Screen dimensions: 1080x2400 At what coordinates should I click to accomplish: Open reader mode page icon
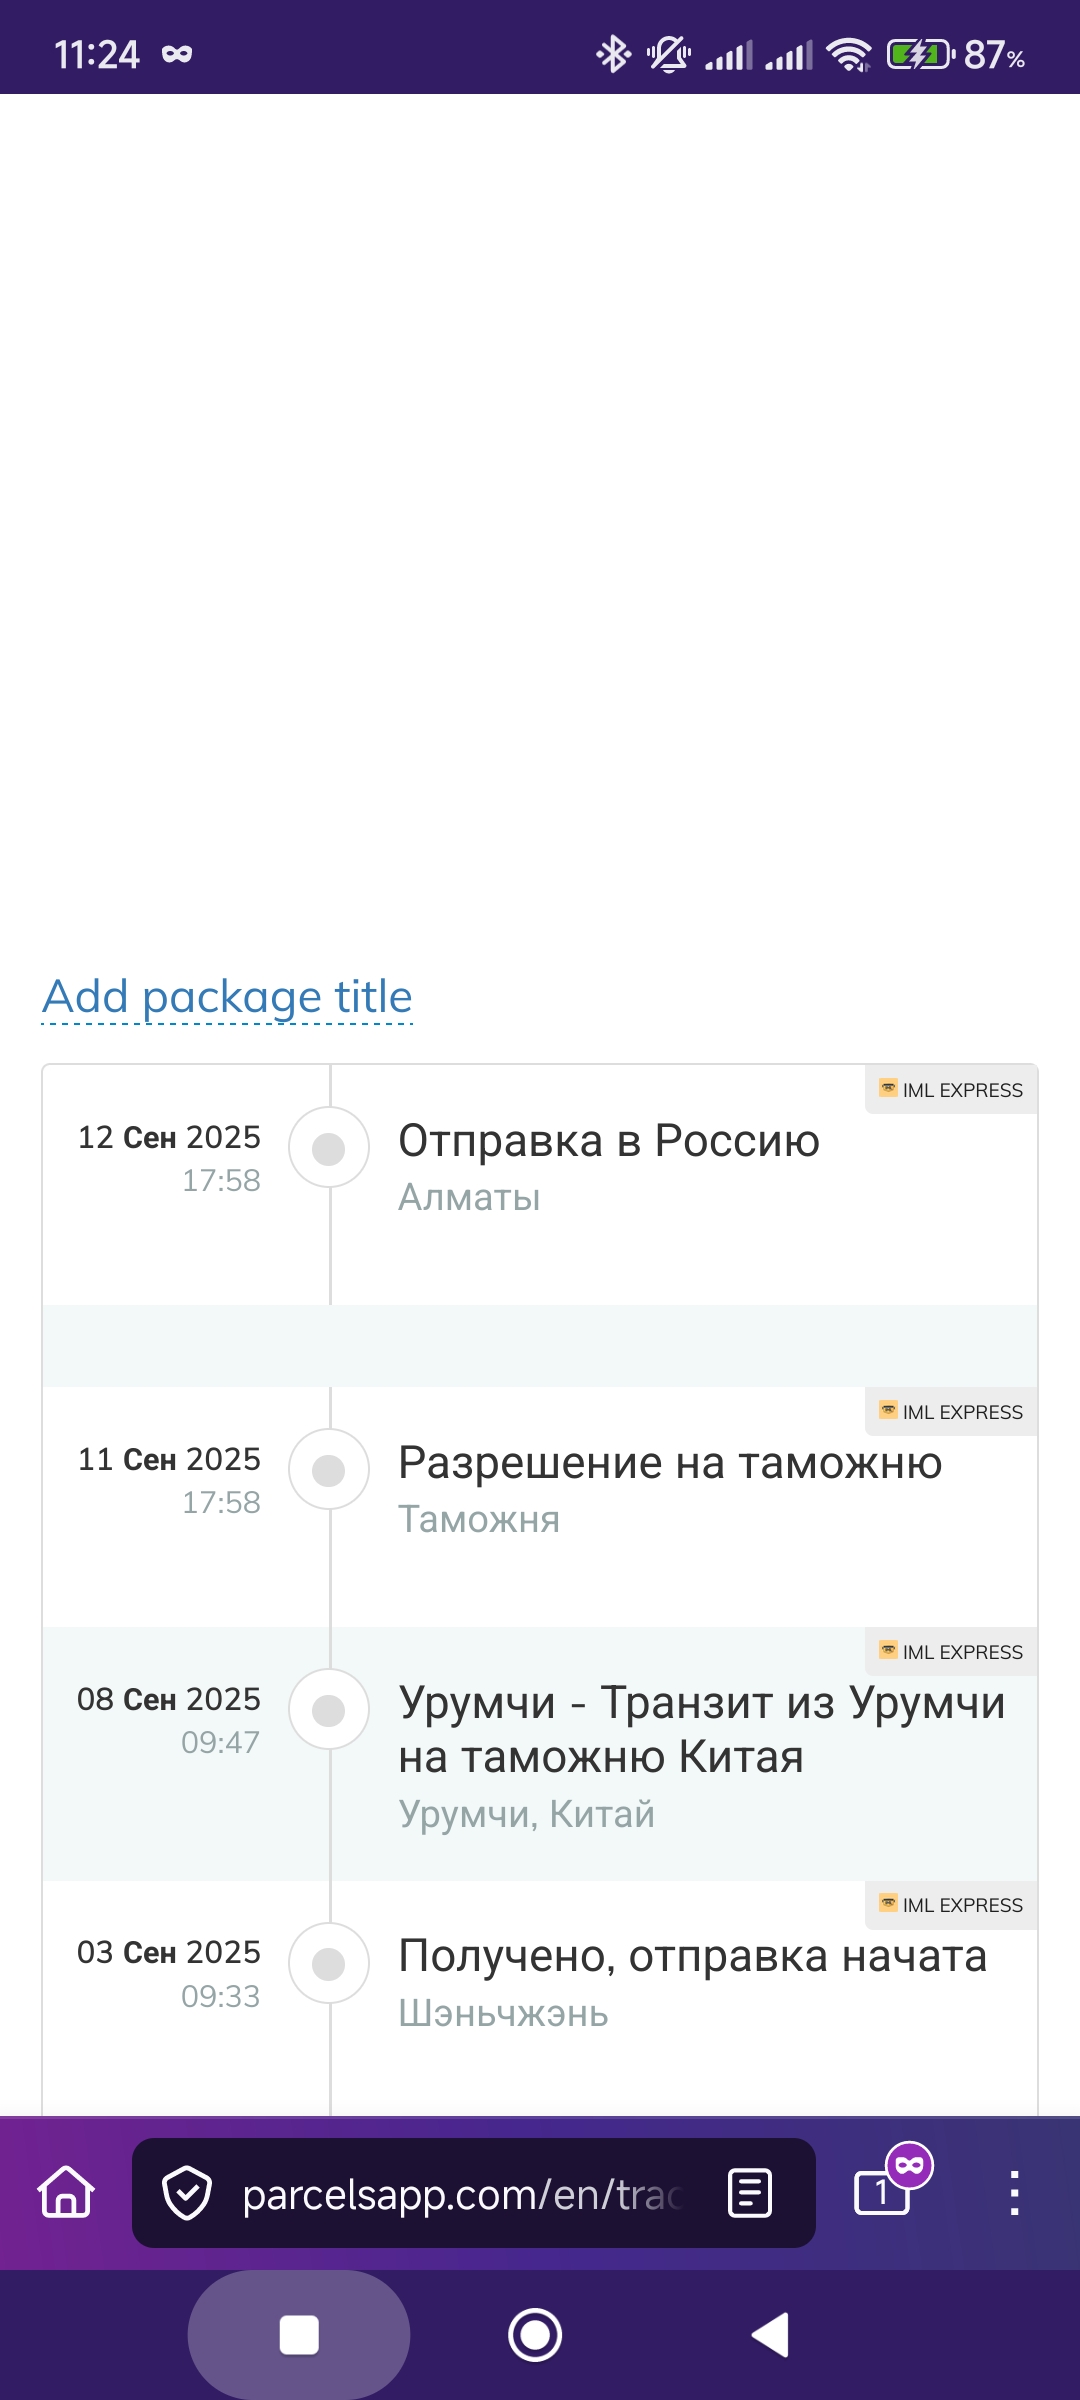pos(750,2193)
